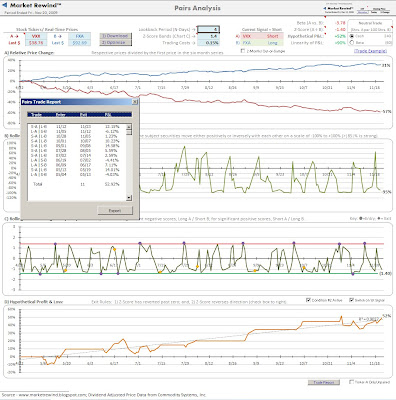
Task: Click the Trade Report button at bottom
Action: click(323, 382)
